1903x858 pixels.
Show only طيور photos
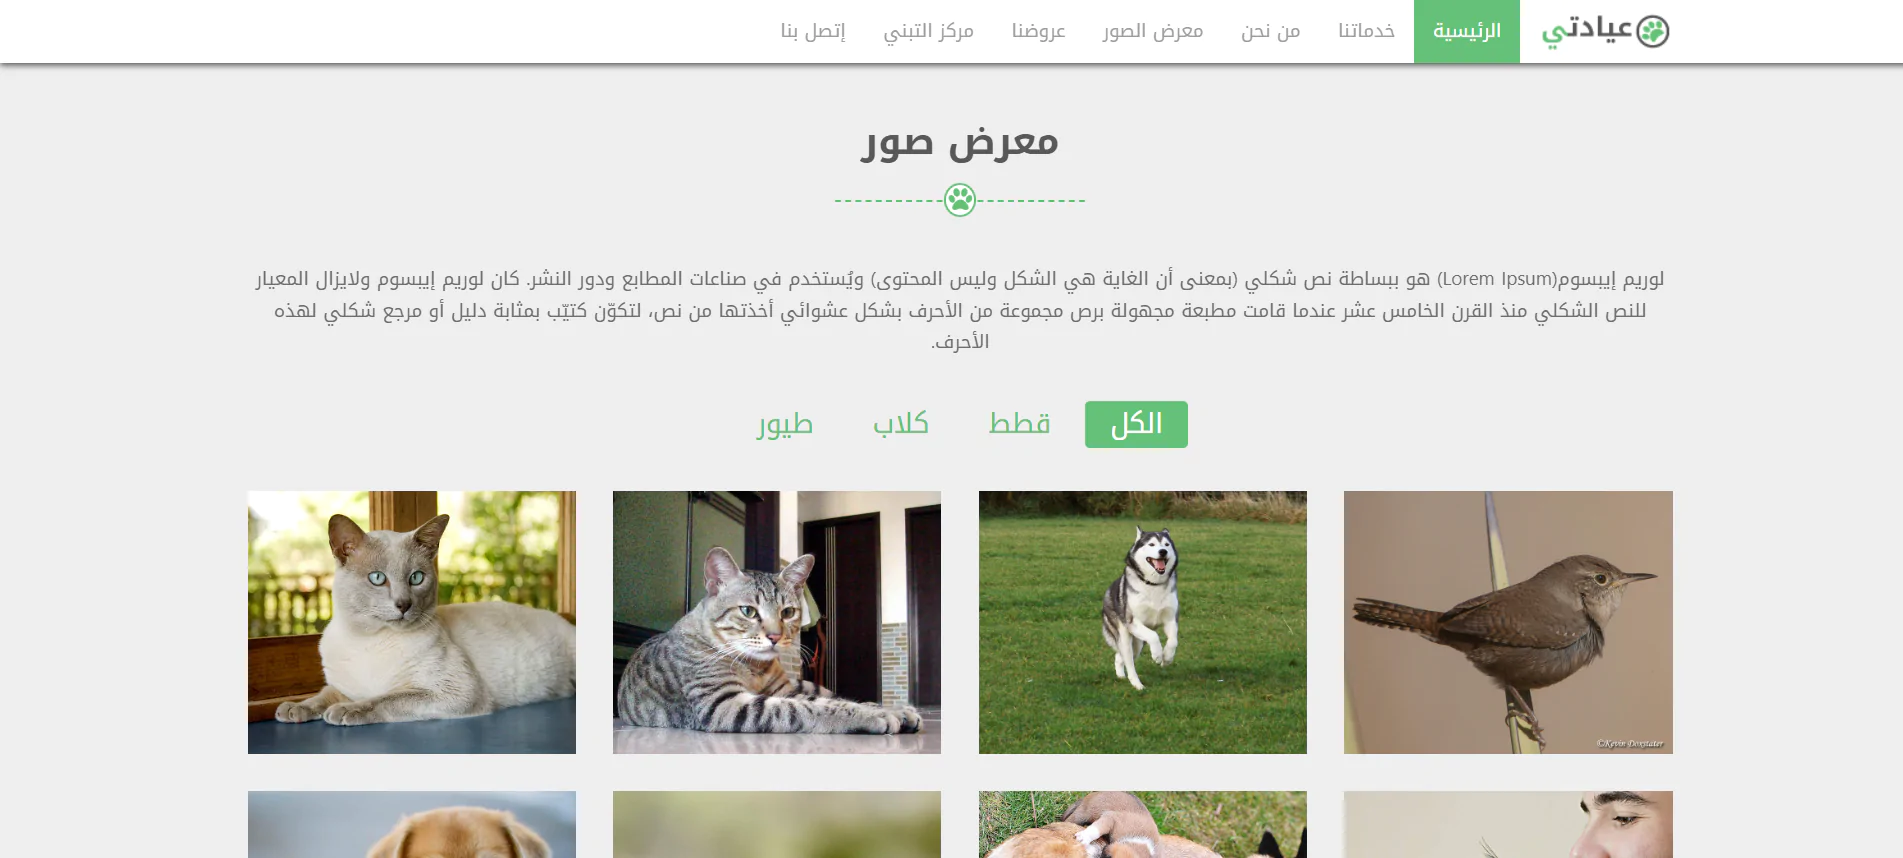[784, 424]
